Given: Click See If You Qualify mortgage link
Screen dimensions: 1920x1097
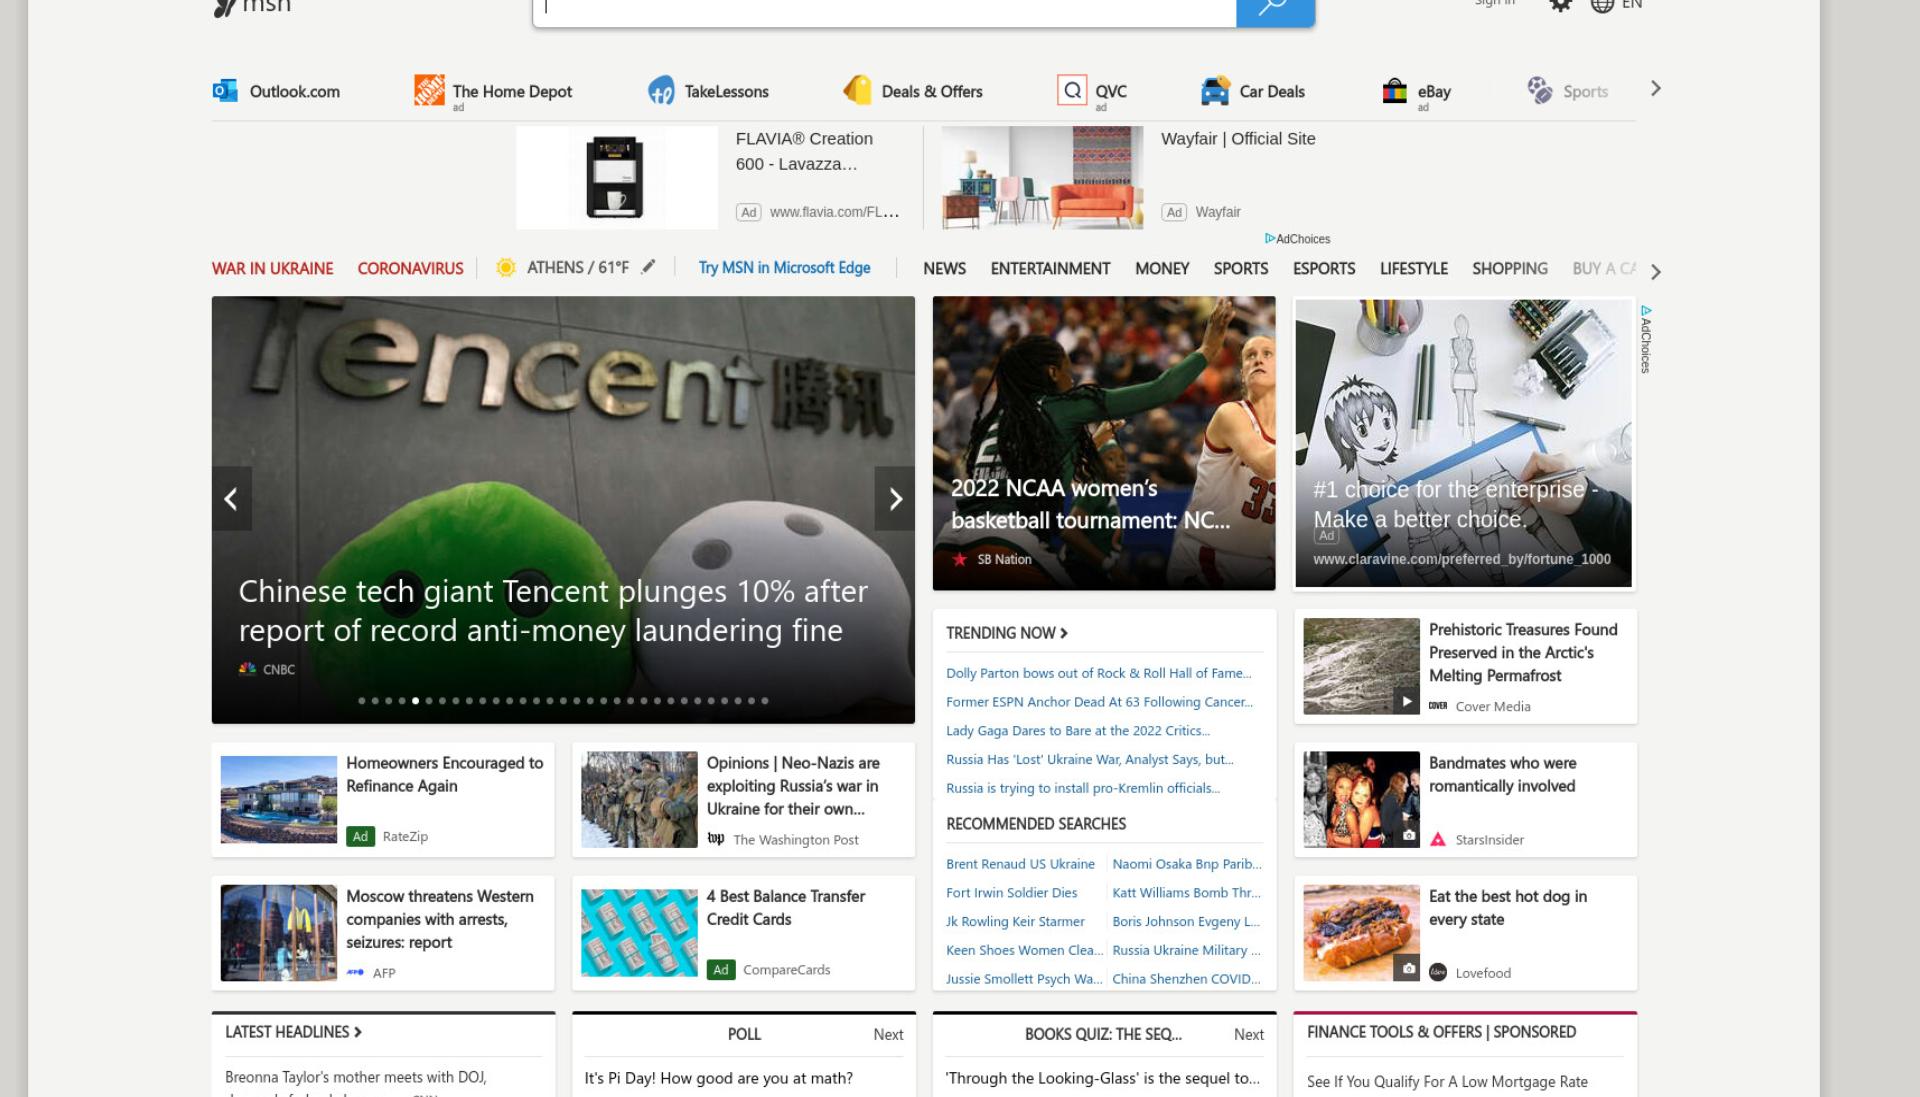Looking at the screenshot, I should pyautogui.click(x=1447, y=1082).
